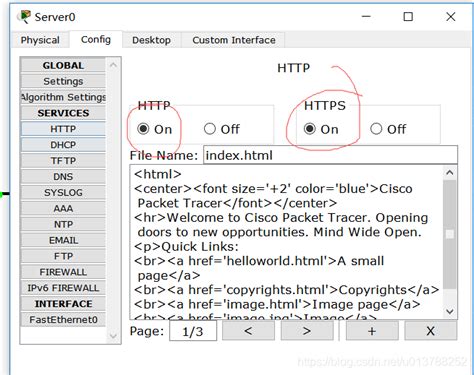Add a new page with + button
This screenshot has width=474, height=375.
tap(372, 331)
